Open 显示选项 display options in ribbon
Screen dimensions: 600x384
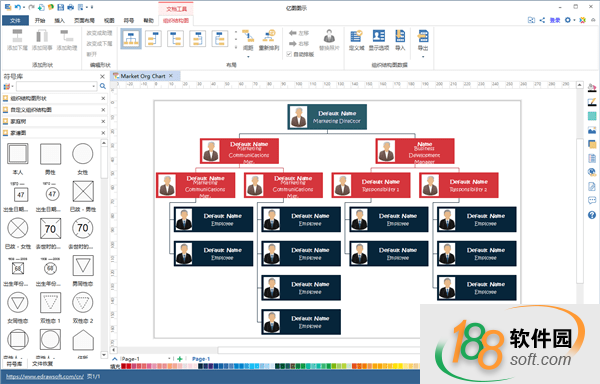pyautogui.click(x=379, y=40)
